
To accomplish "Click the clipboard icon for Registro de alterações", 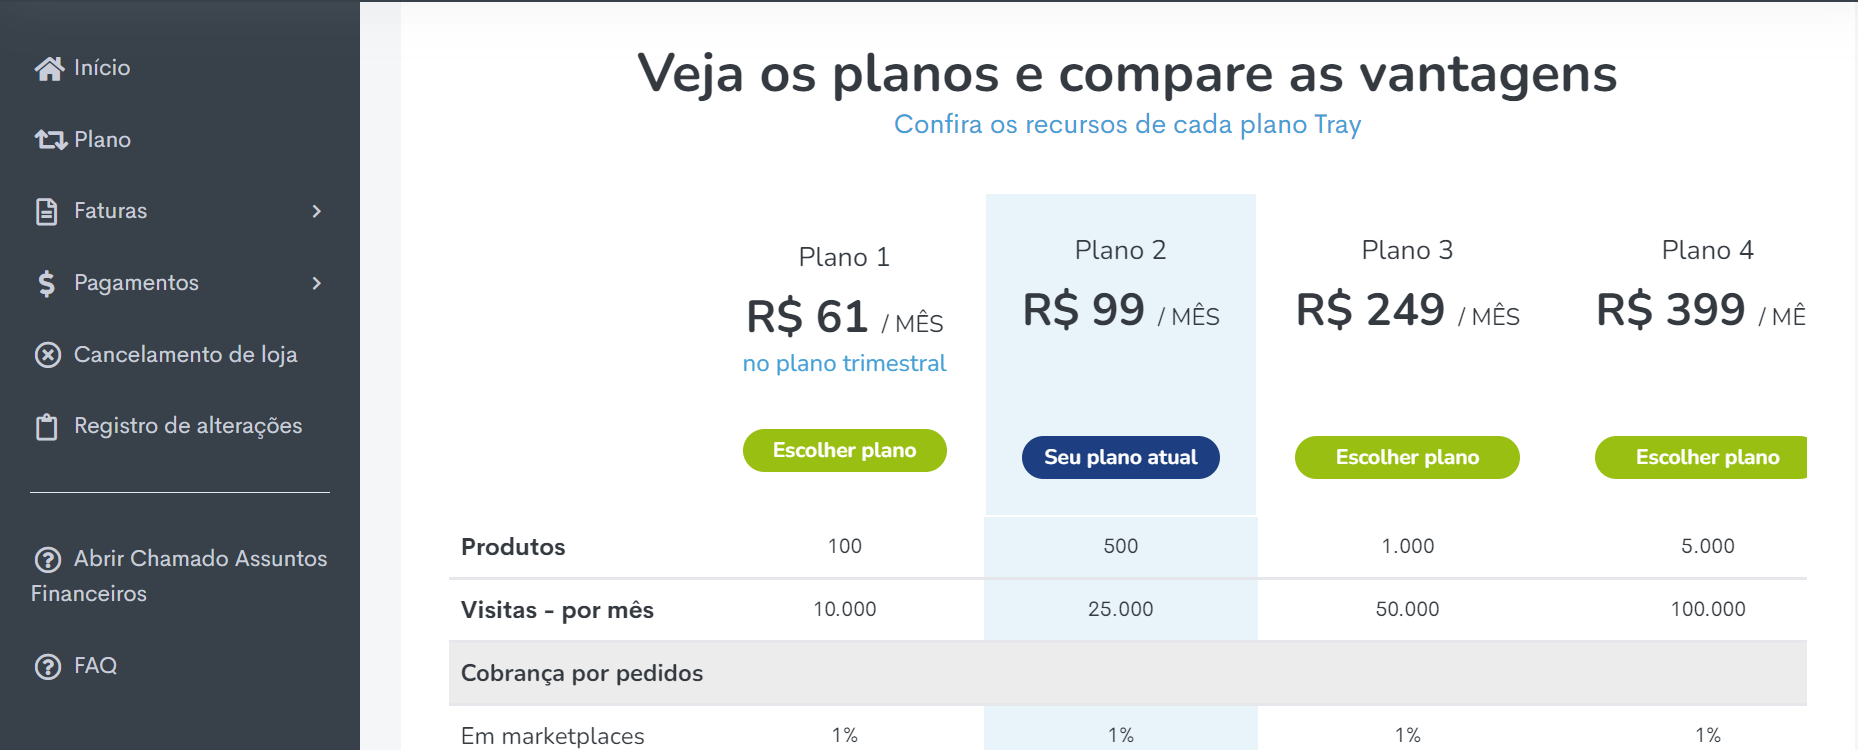I will click(47, 427).
